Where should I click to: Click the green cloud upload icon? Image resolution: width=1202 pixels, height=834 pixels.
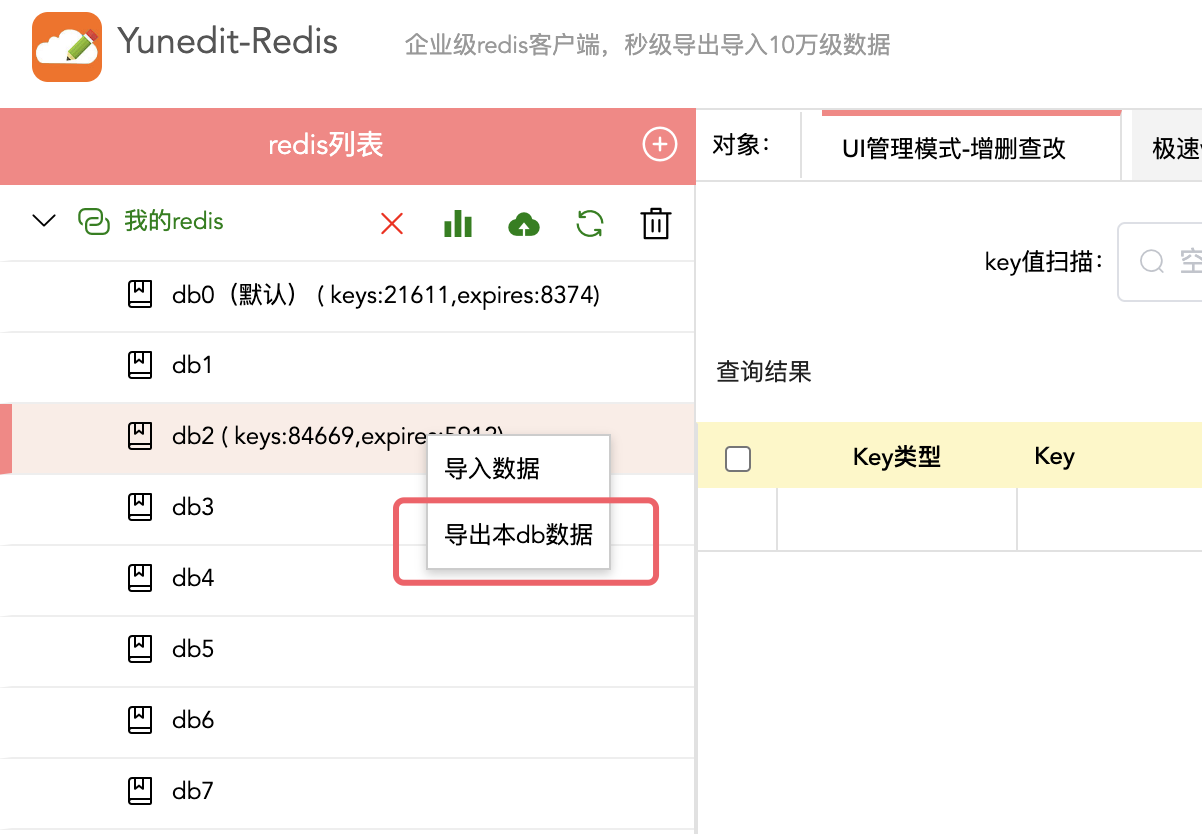524,225
